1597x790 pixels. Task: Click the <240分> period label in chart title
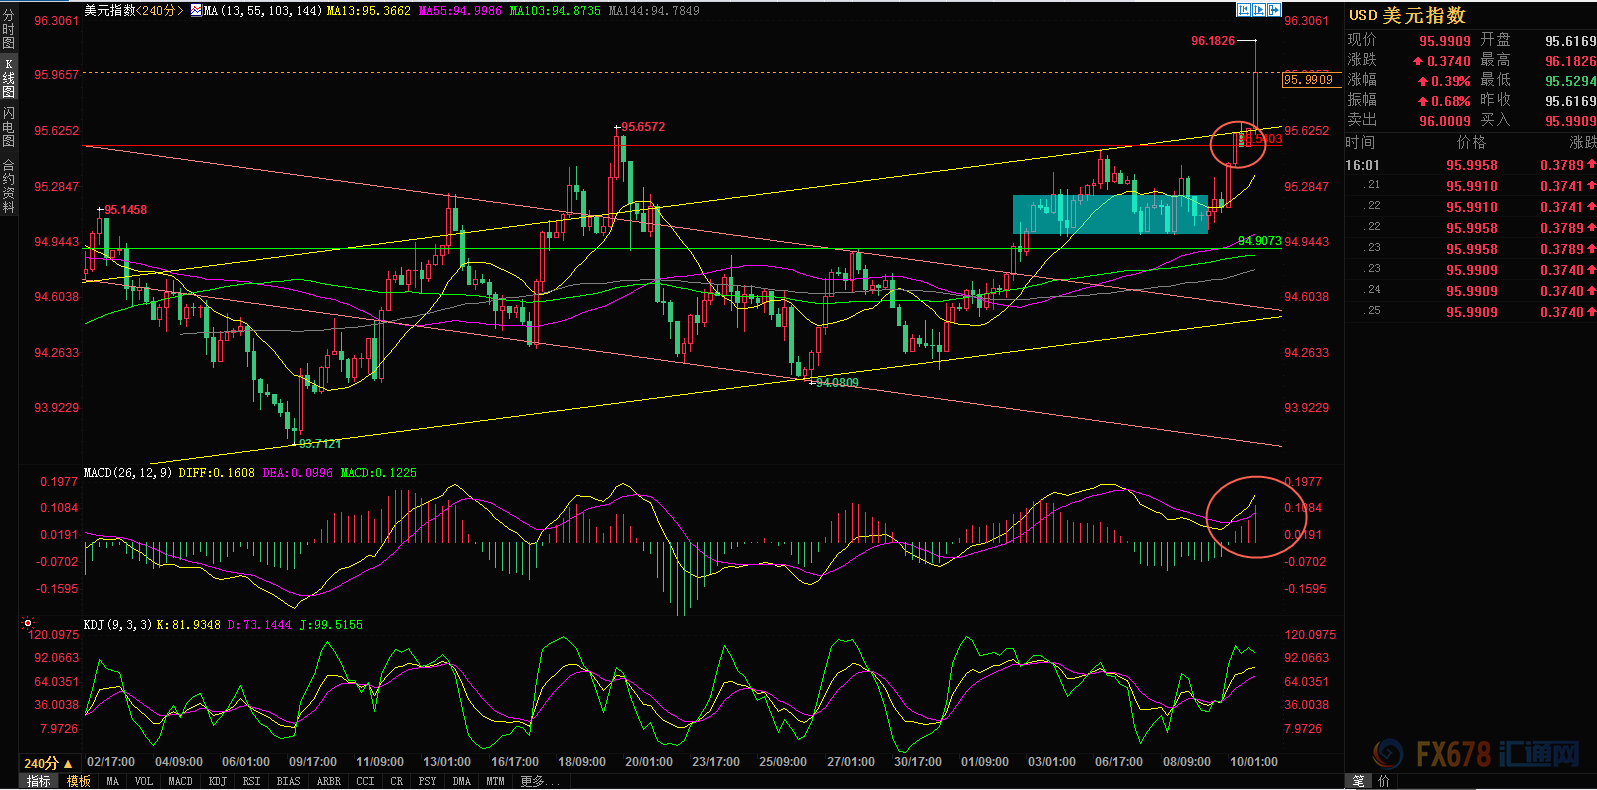tap(160, 11)
